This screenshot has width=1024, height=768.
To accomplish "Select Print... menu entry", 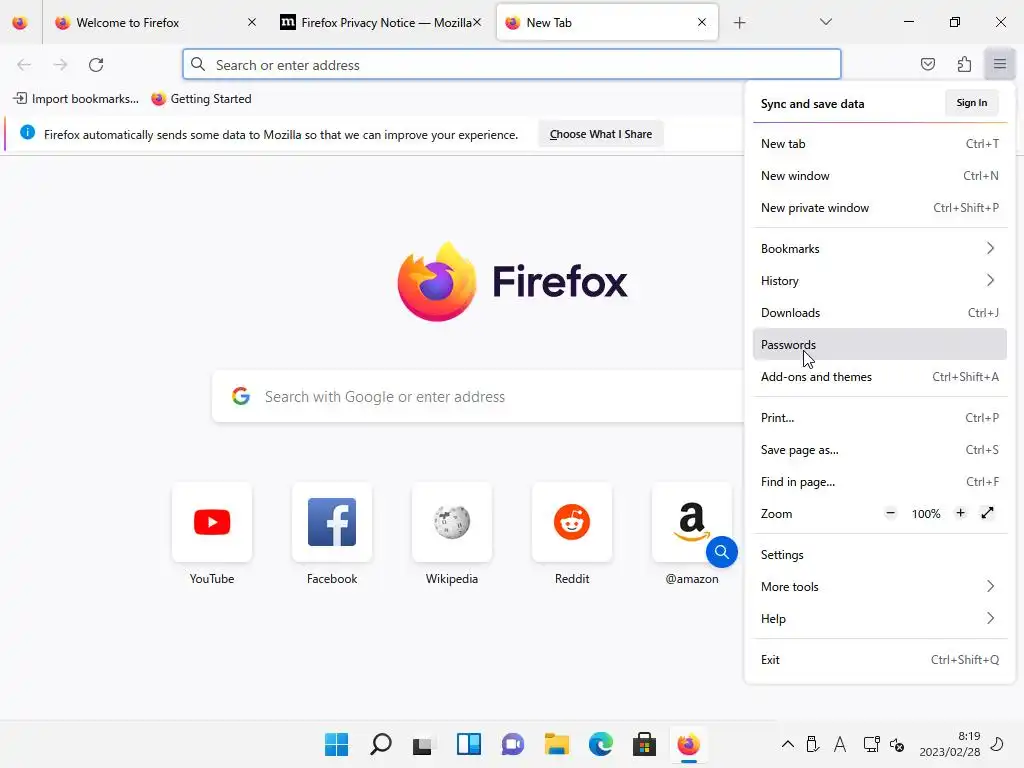I will pos(880,418).
